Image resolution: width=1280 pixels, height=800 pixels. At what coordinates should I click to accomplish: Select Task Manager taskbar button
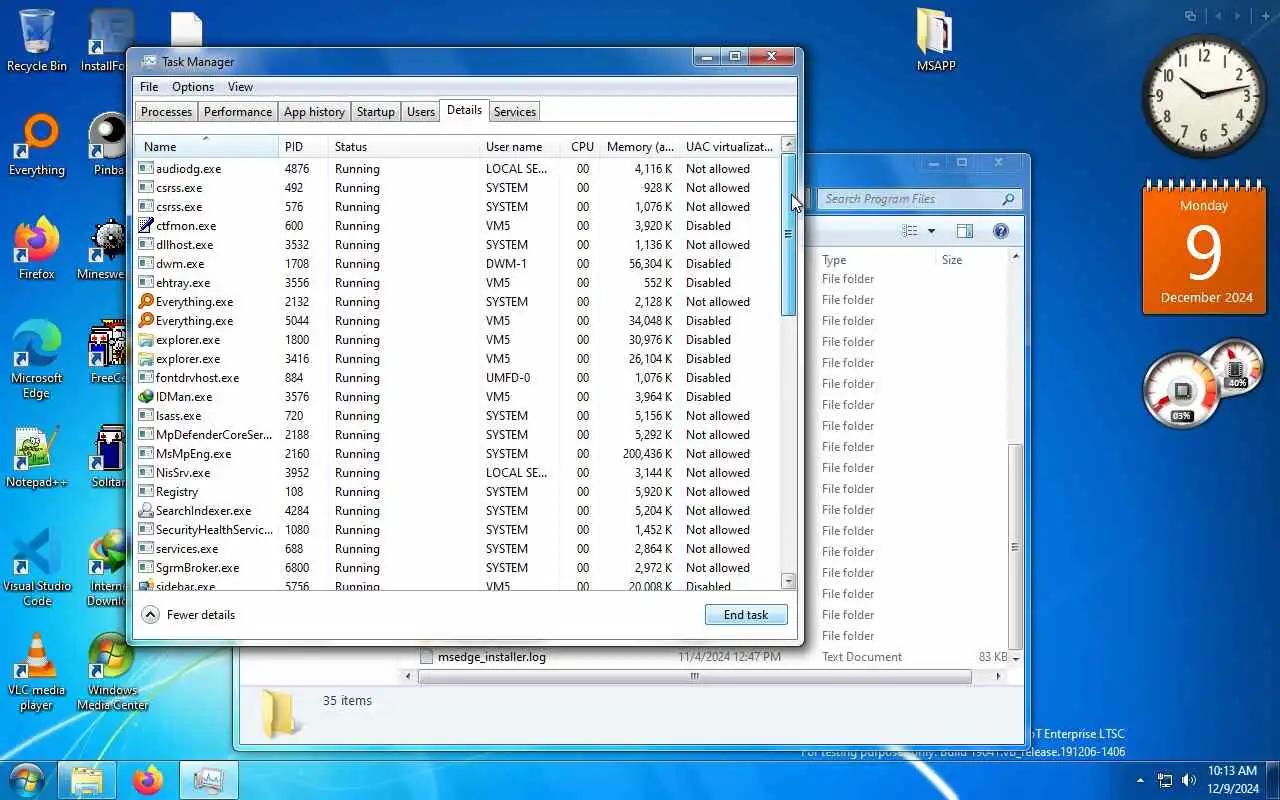point(209,780)
